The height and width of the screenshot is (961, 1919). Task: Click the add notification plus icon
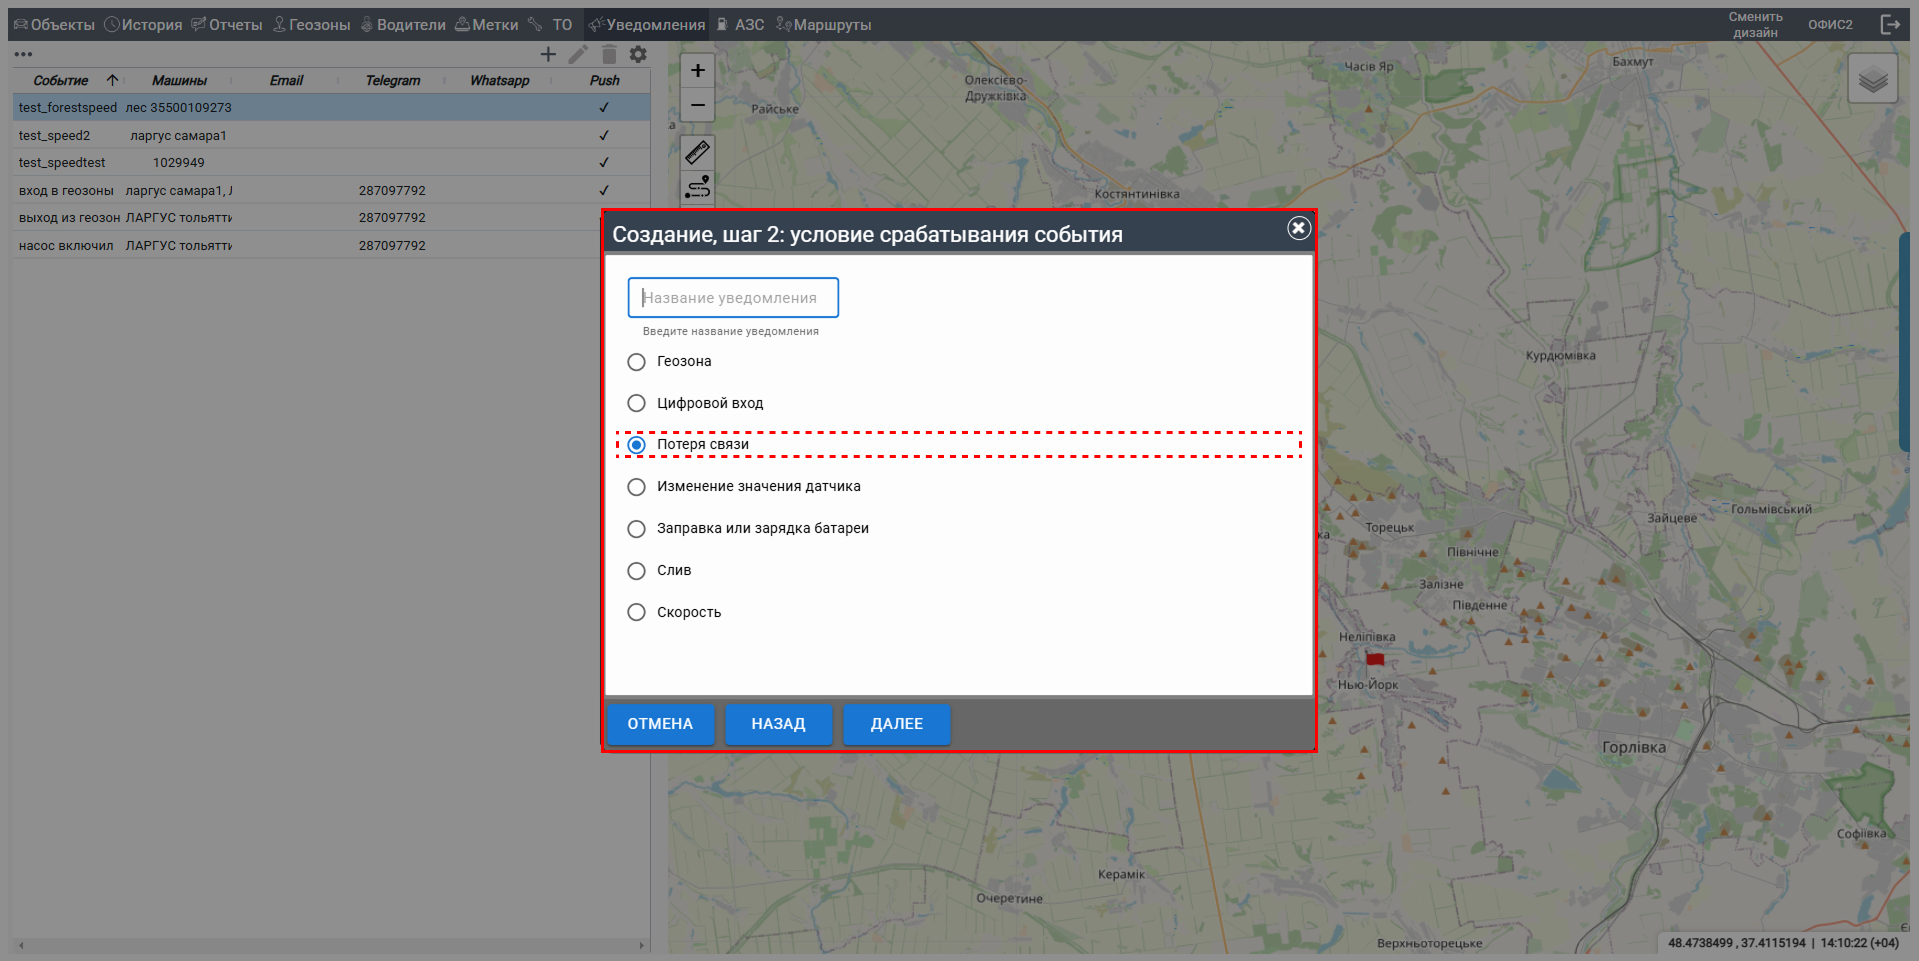tap(548, 55)
